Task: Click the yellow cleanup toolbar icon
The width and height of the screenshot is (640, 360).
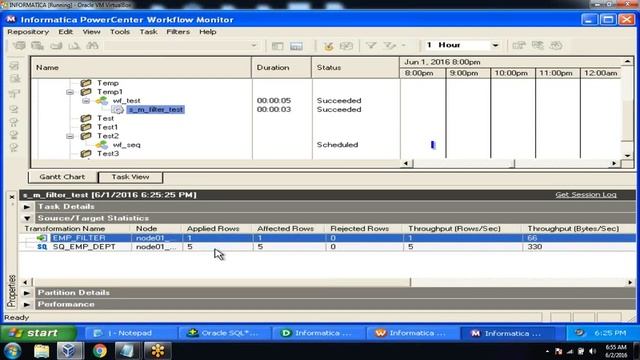Action: pos(328,46)
